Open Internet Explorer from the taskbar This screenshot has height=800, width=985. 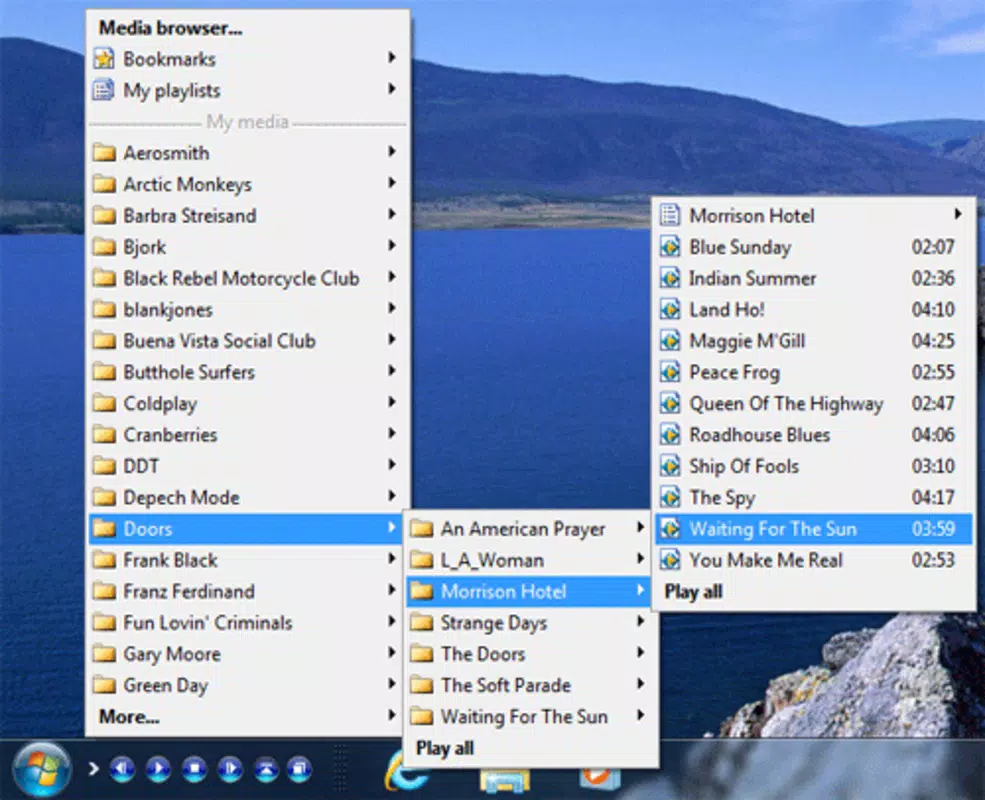405,772
